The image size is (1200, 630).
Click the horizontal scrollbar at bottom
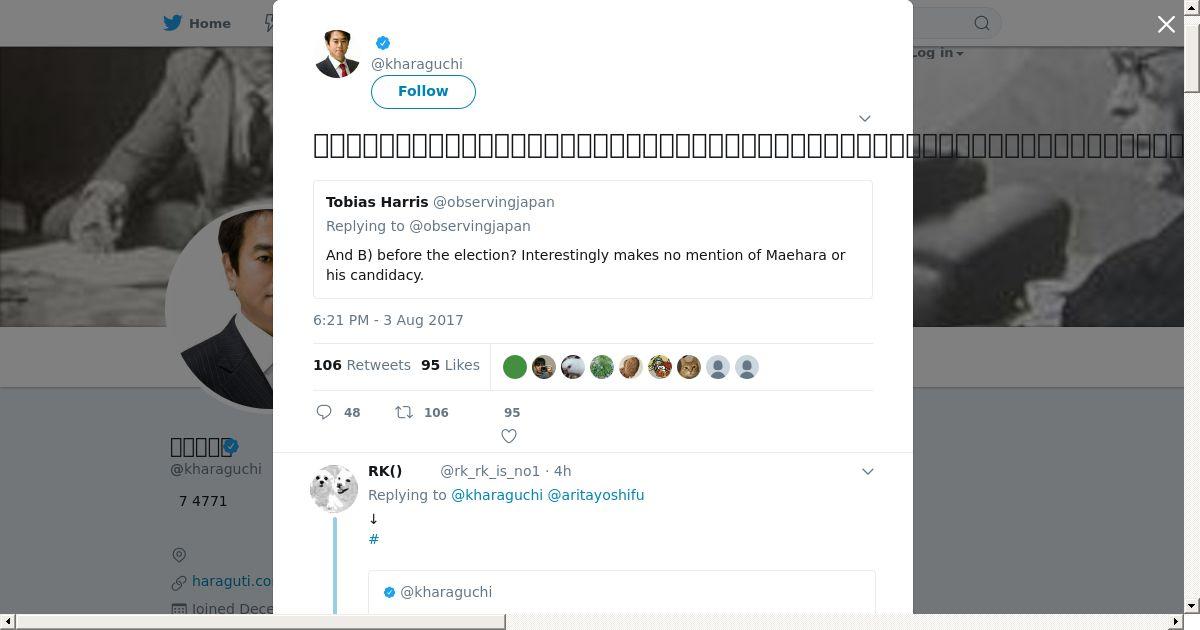click(x=260, y=622)
